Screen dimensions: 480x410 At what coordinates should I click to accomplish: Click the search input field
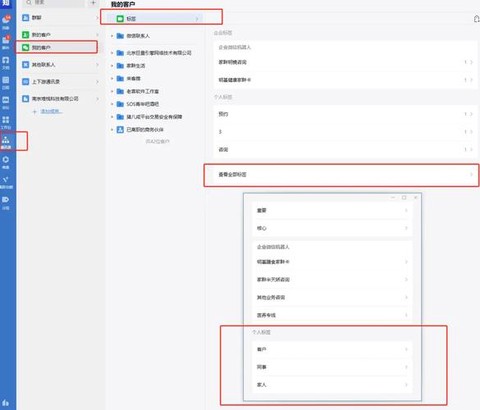54,3
